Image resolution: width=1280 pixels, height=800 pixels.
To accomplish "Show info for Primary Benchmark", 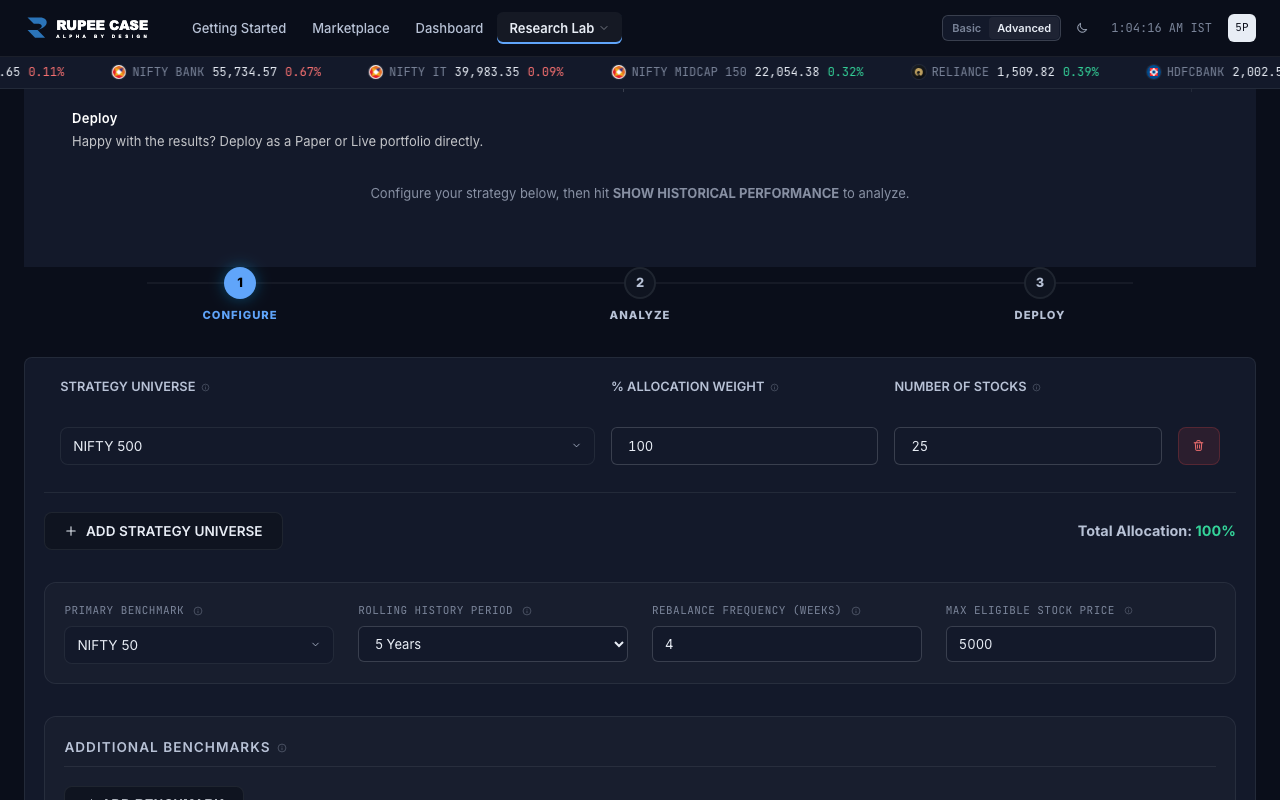I will tap(198, 611).
